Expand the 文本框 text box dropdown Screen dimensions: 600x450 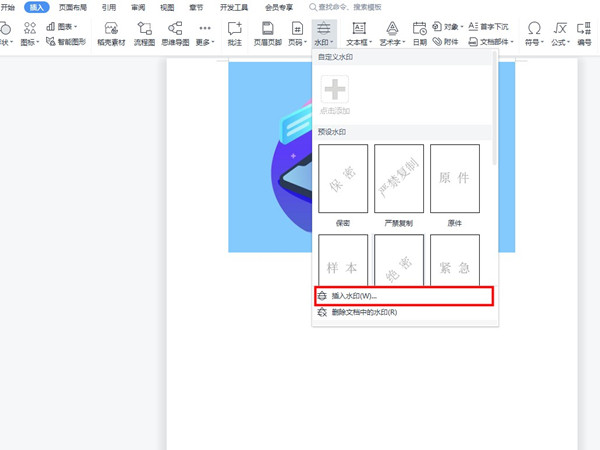click(359, 44)
